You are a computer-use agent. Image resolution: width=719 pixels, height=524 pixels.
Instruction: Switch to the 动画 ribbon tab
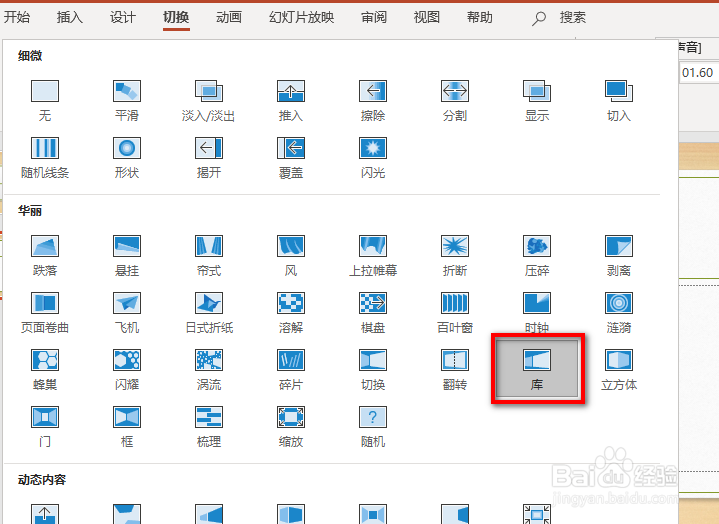click(229, 17)
